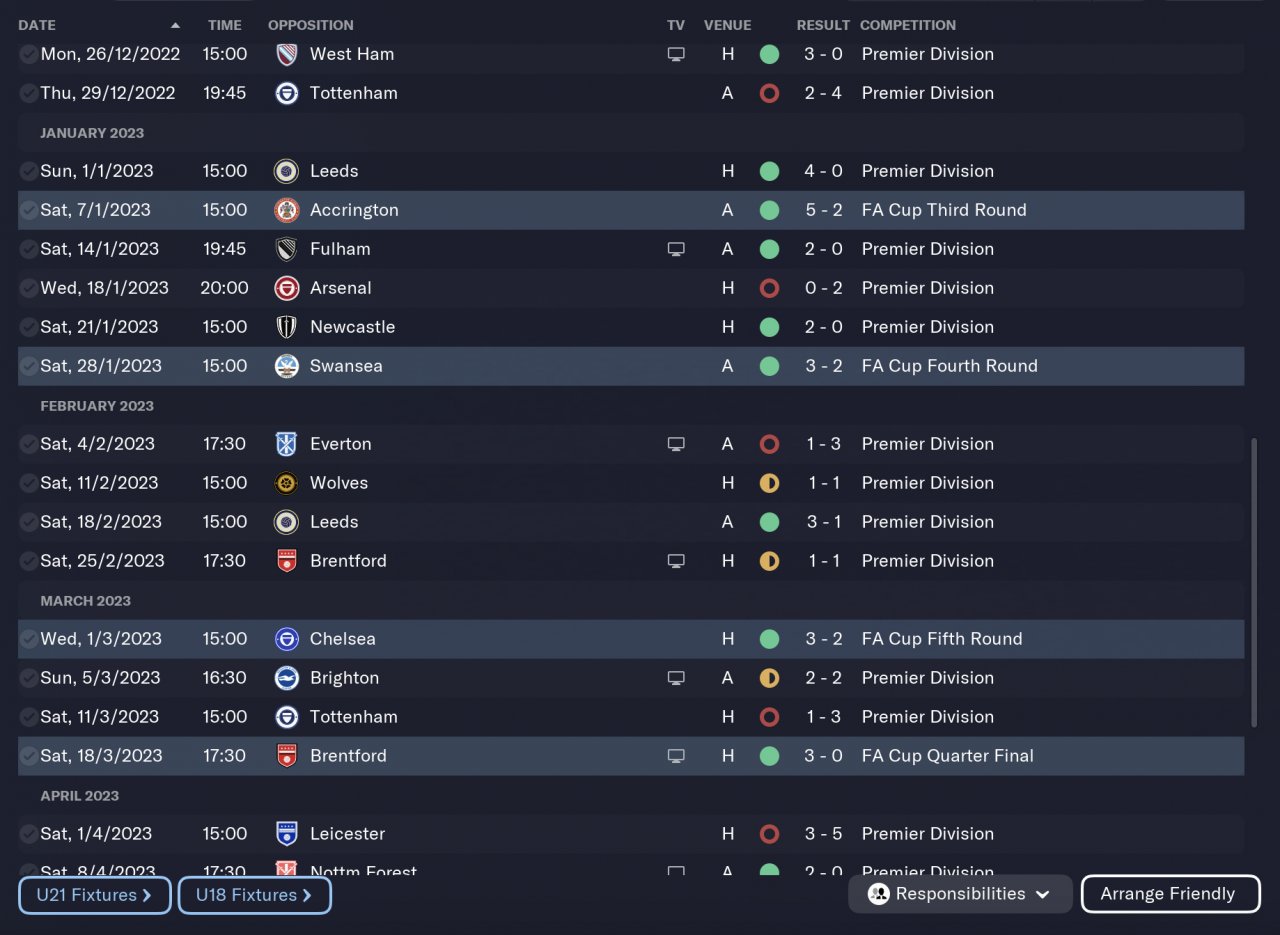Sort by the Competition column header
The height and width of the screenshot is (935, 1280).
[908, 25]
